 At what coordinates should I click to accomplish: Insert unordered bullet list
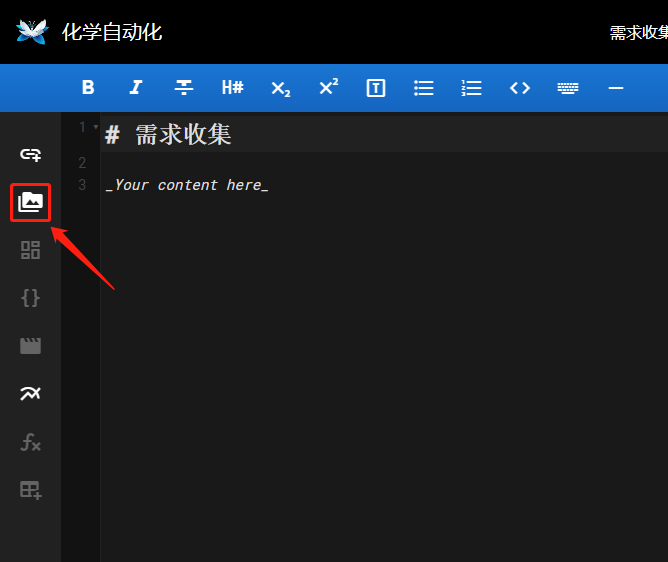click(x=424, y=88)
